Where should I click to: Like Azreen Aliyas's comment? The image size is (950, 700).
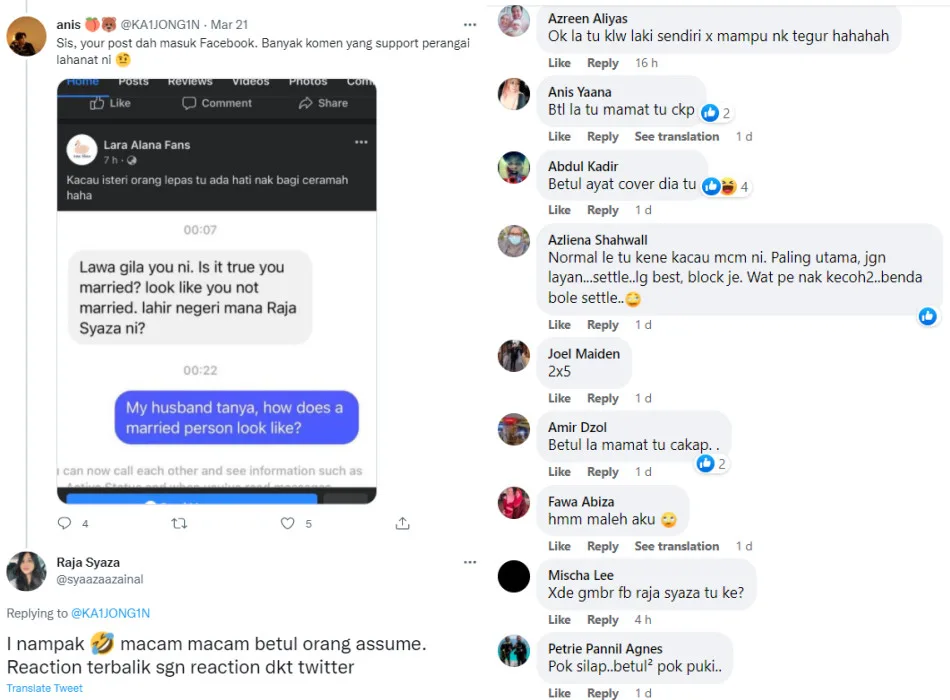click(559, 63)
